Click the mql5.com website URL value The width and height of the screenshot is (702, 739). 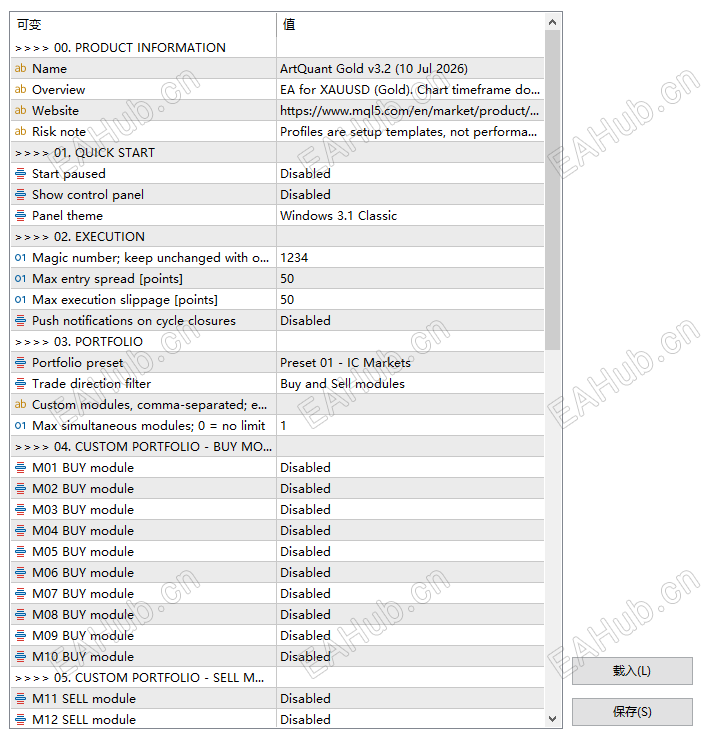click(x=410, y=110)
